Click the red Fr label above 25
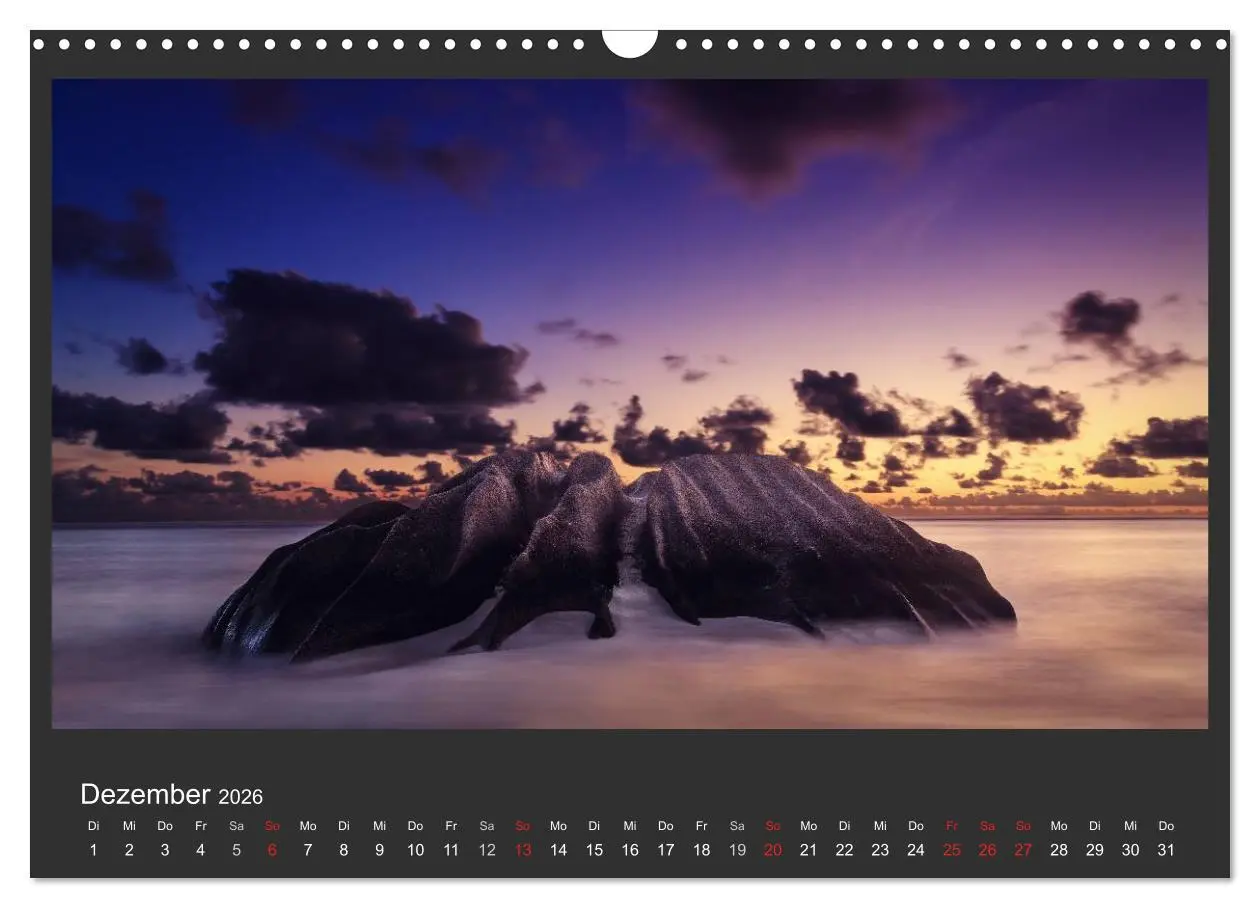 (x=952, y=826)
